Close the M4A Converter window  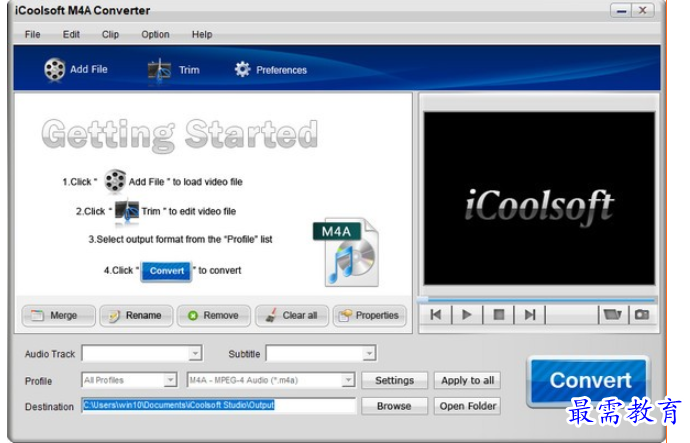(x=642, y=11)
